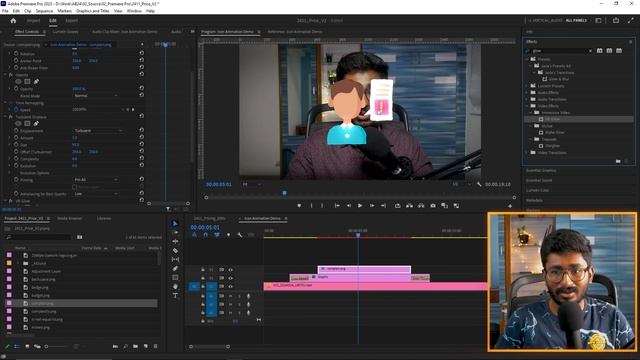Toggle animation stopwatch for Anchor Point

point(16,60)
